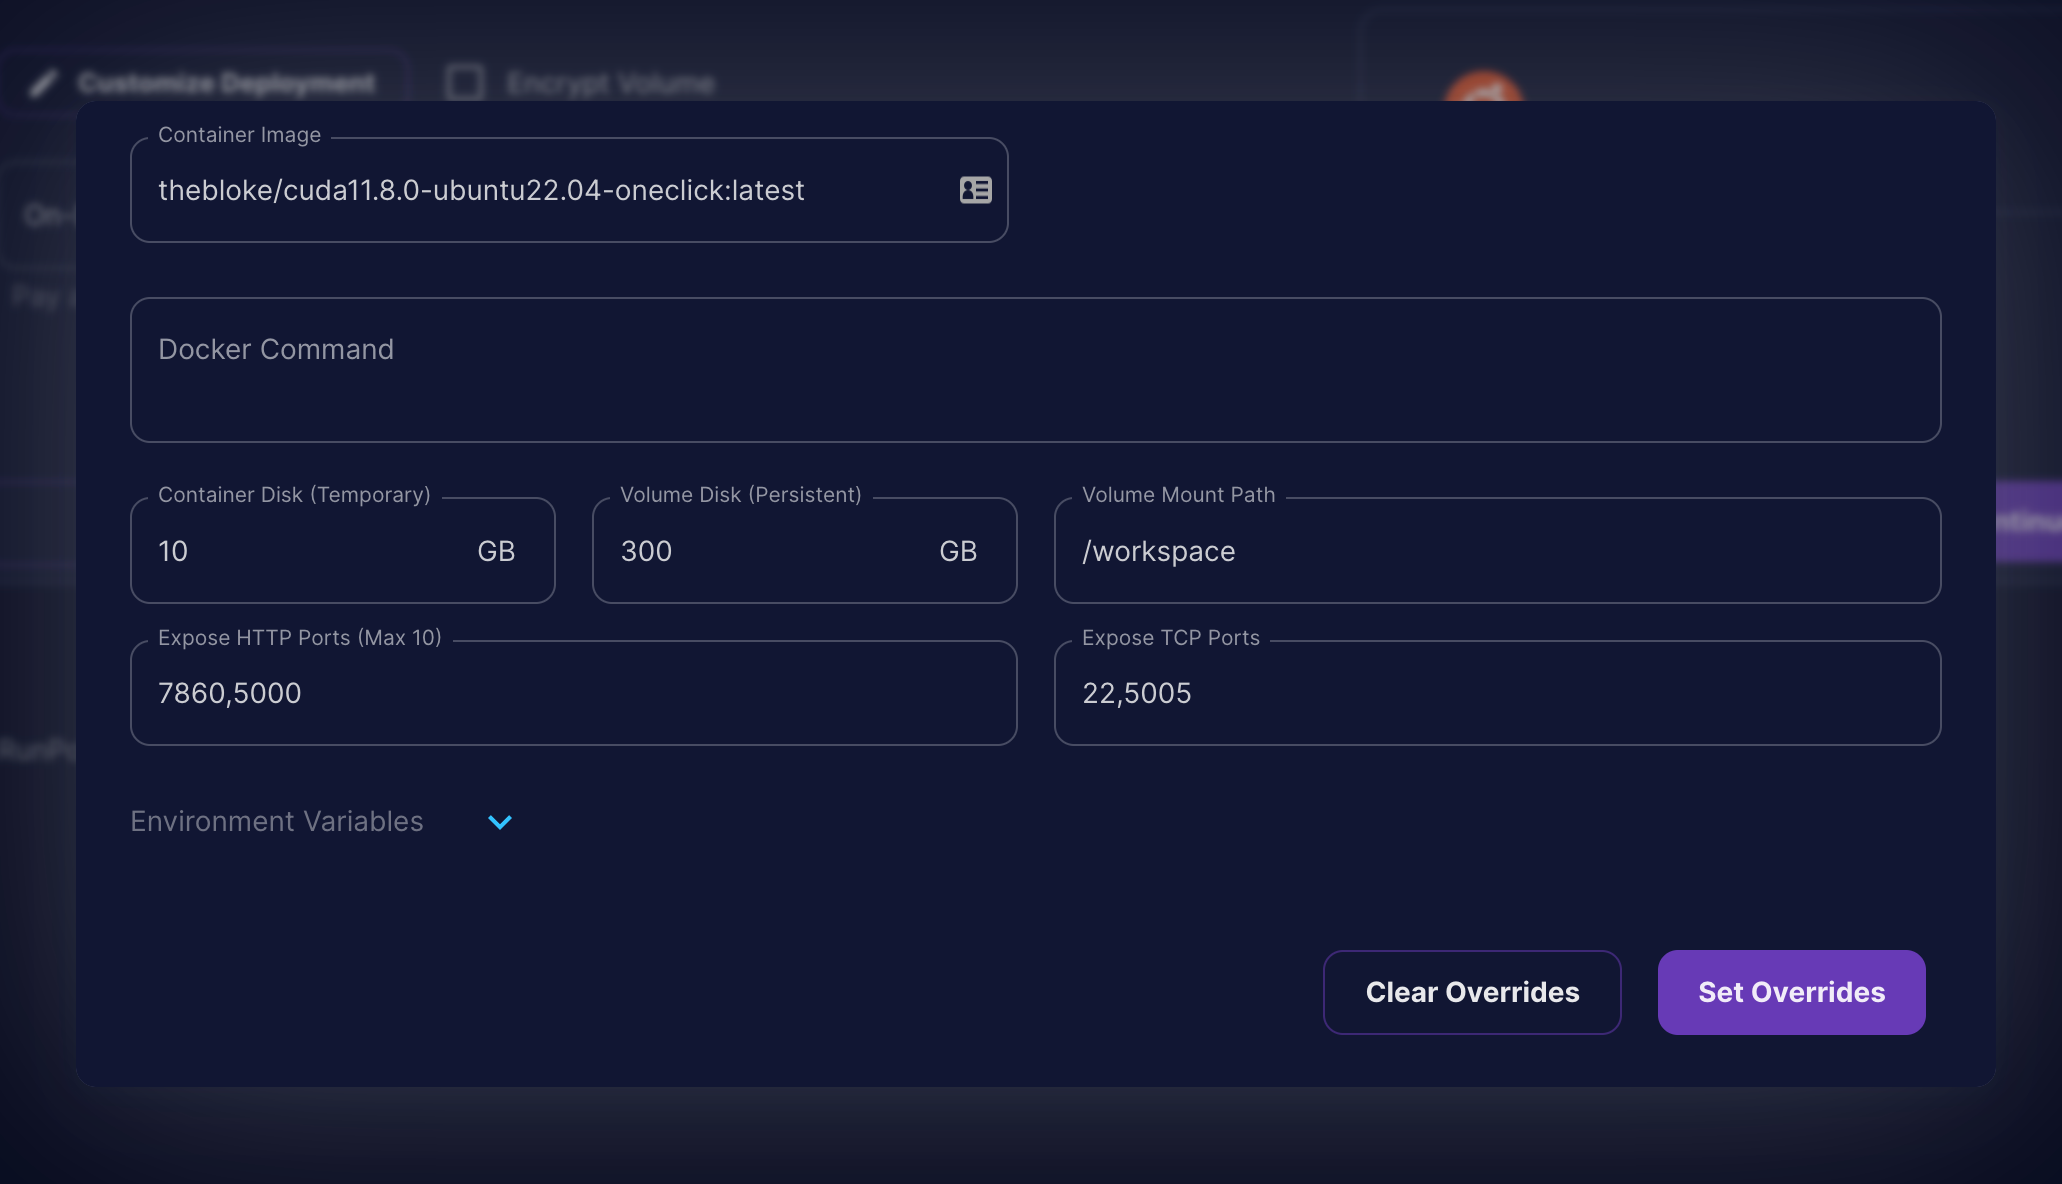Click the Encrypt Volume label text
The height and width of the screenshot is (1184, 2062).
click(610, 83)
